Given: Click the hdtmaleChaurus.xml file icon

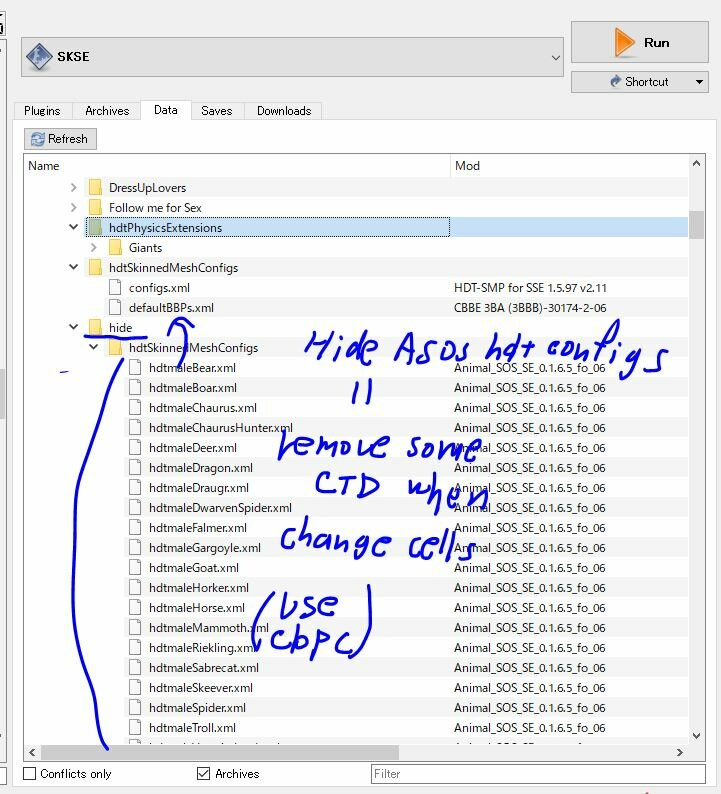Looking at the screenshot, I should click(135, 408).
